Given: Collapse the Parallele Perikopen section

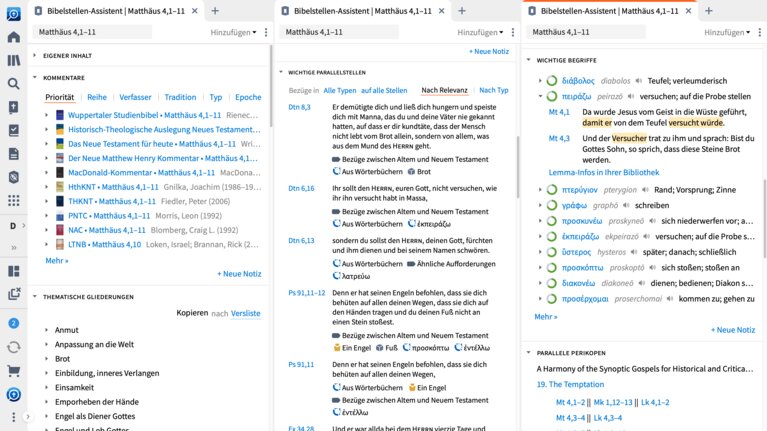Looking at the screenshot, I should 529,352.
